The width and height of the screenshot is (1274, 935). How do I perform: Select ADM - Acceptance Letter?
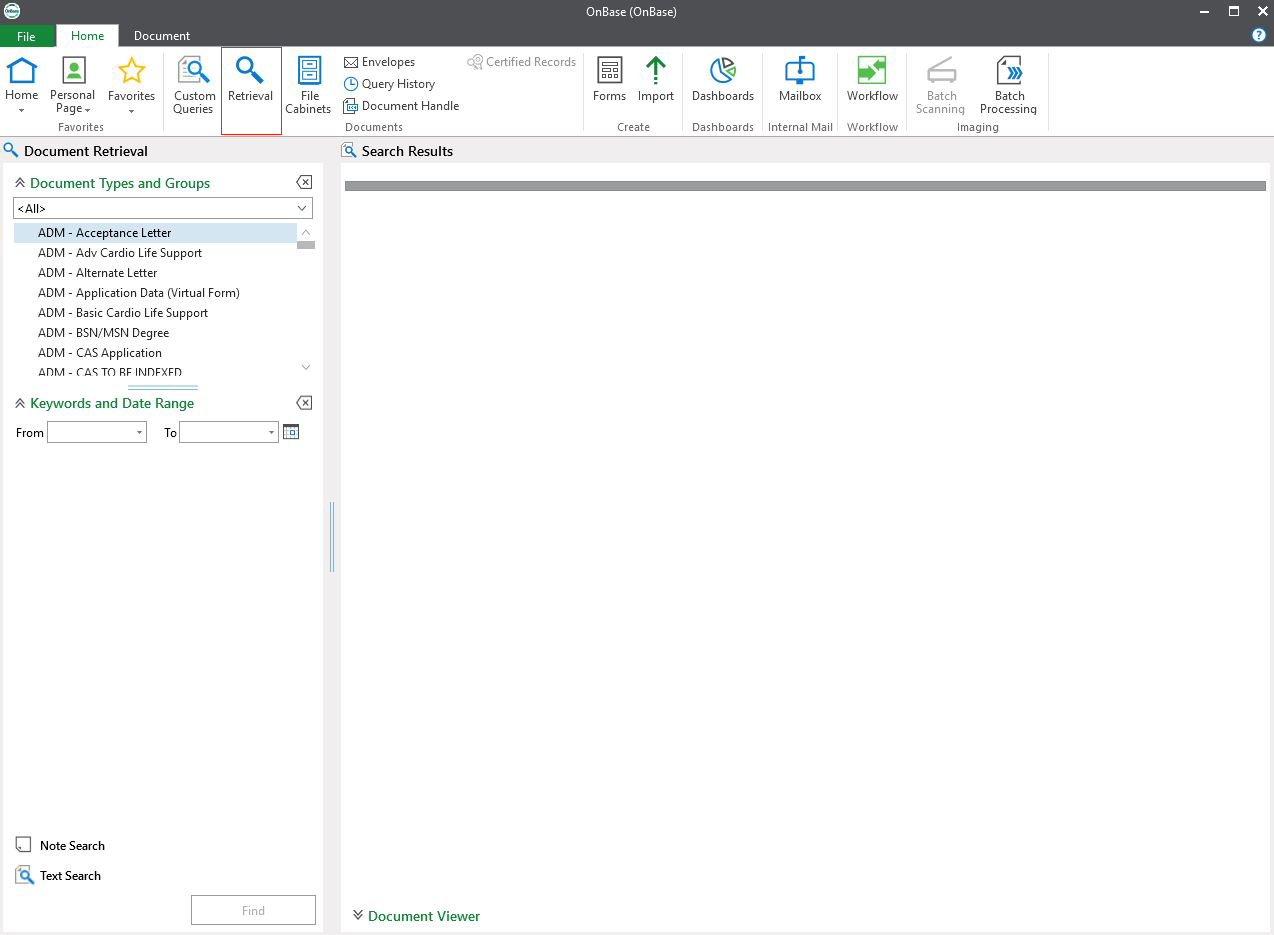click(155, 232)
